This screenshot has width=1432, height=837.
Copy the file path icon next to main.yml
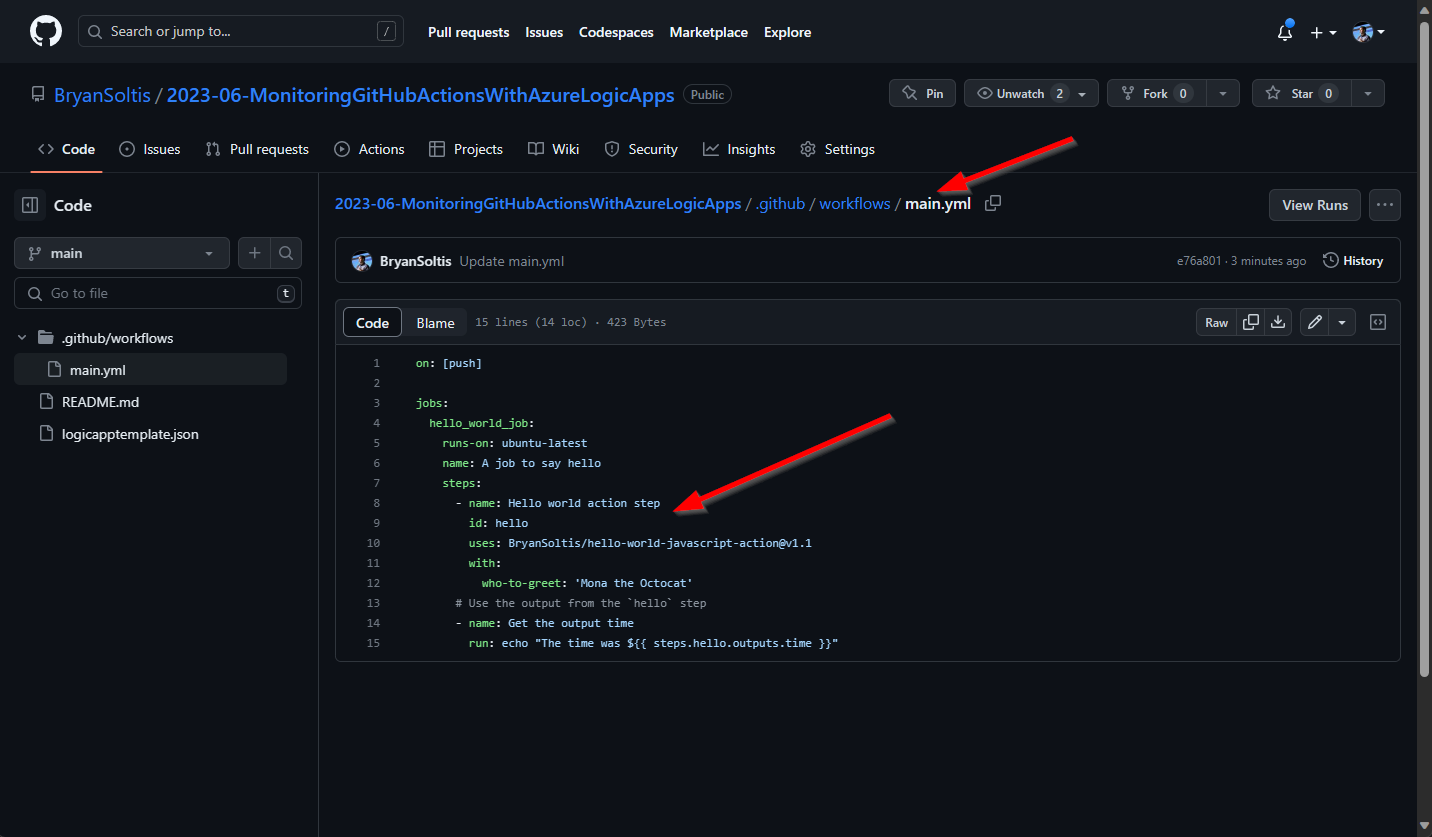coord(992,204)
